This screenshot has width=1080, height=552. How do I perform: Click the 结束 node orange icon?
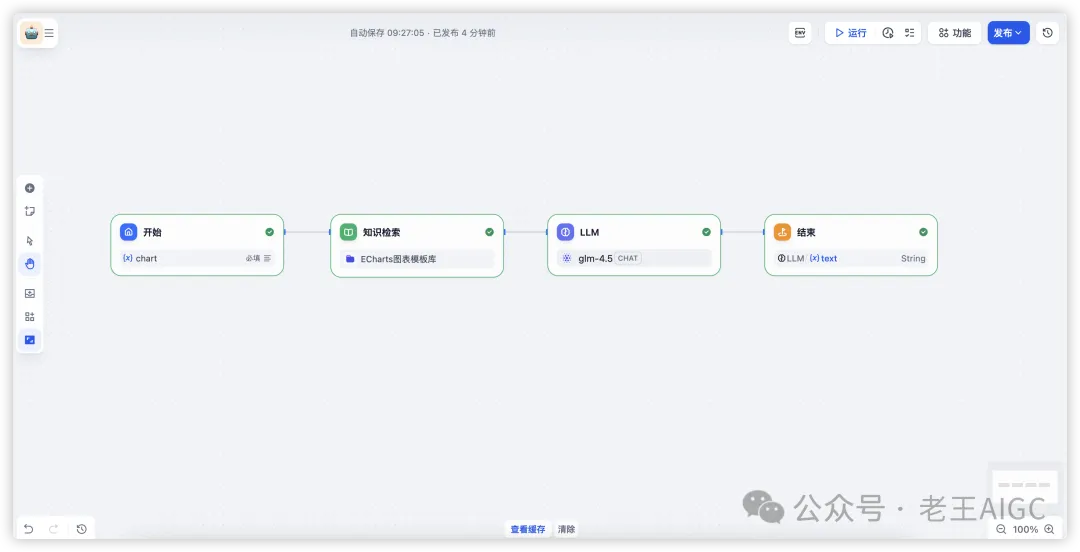point(782,232)
